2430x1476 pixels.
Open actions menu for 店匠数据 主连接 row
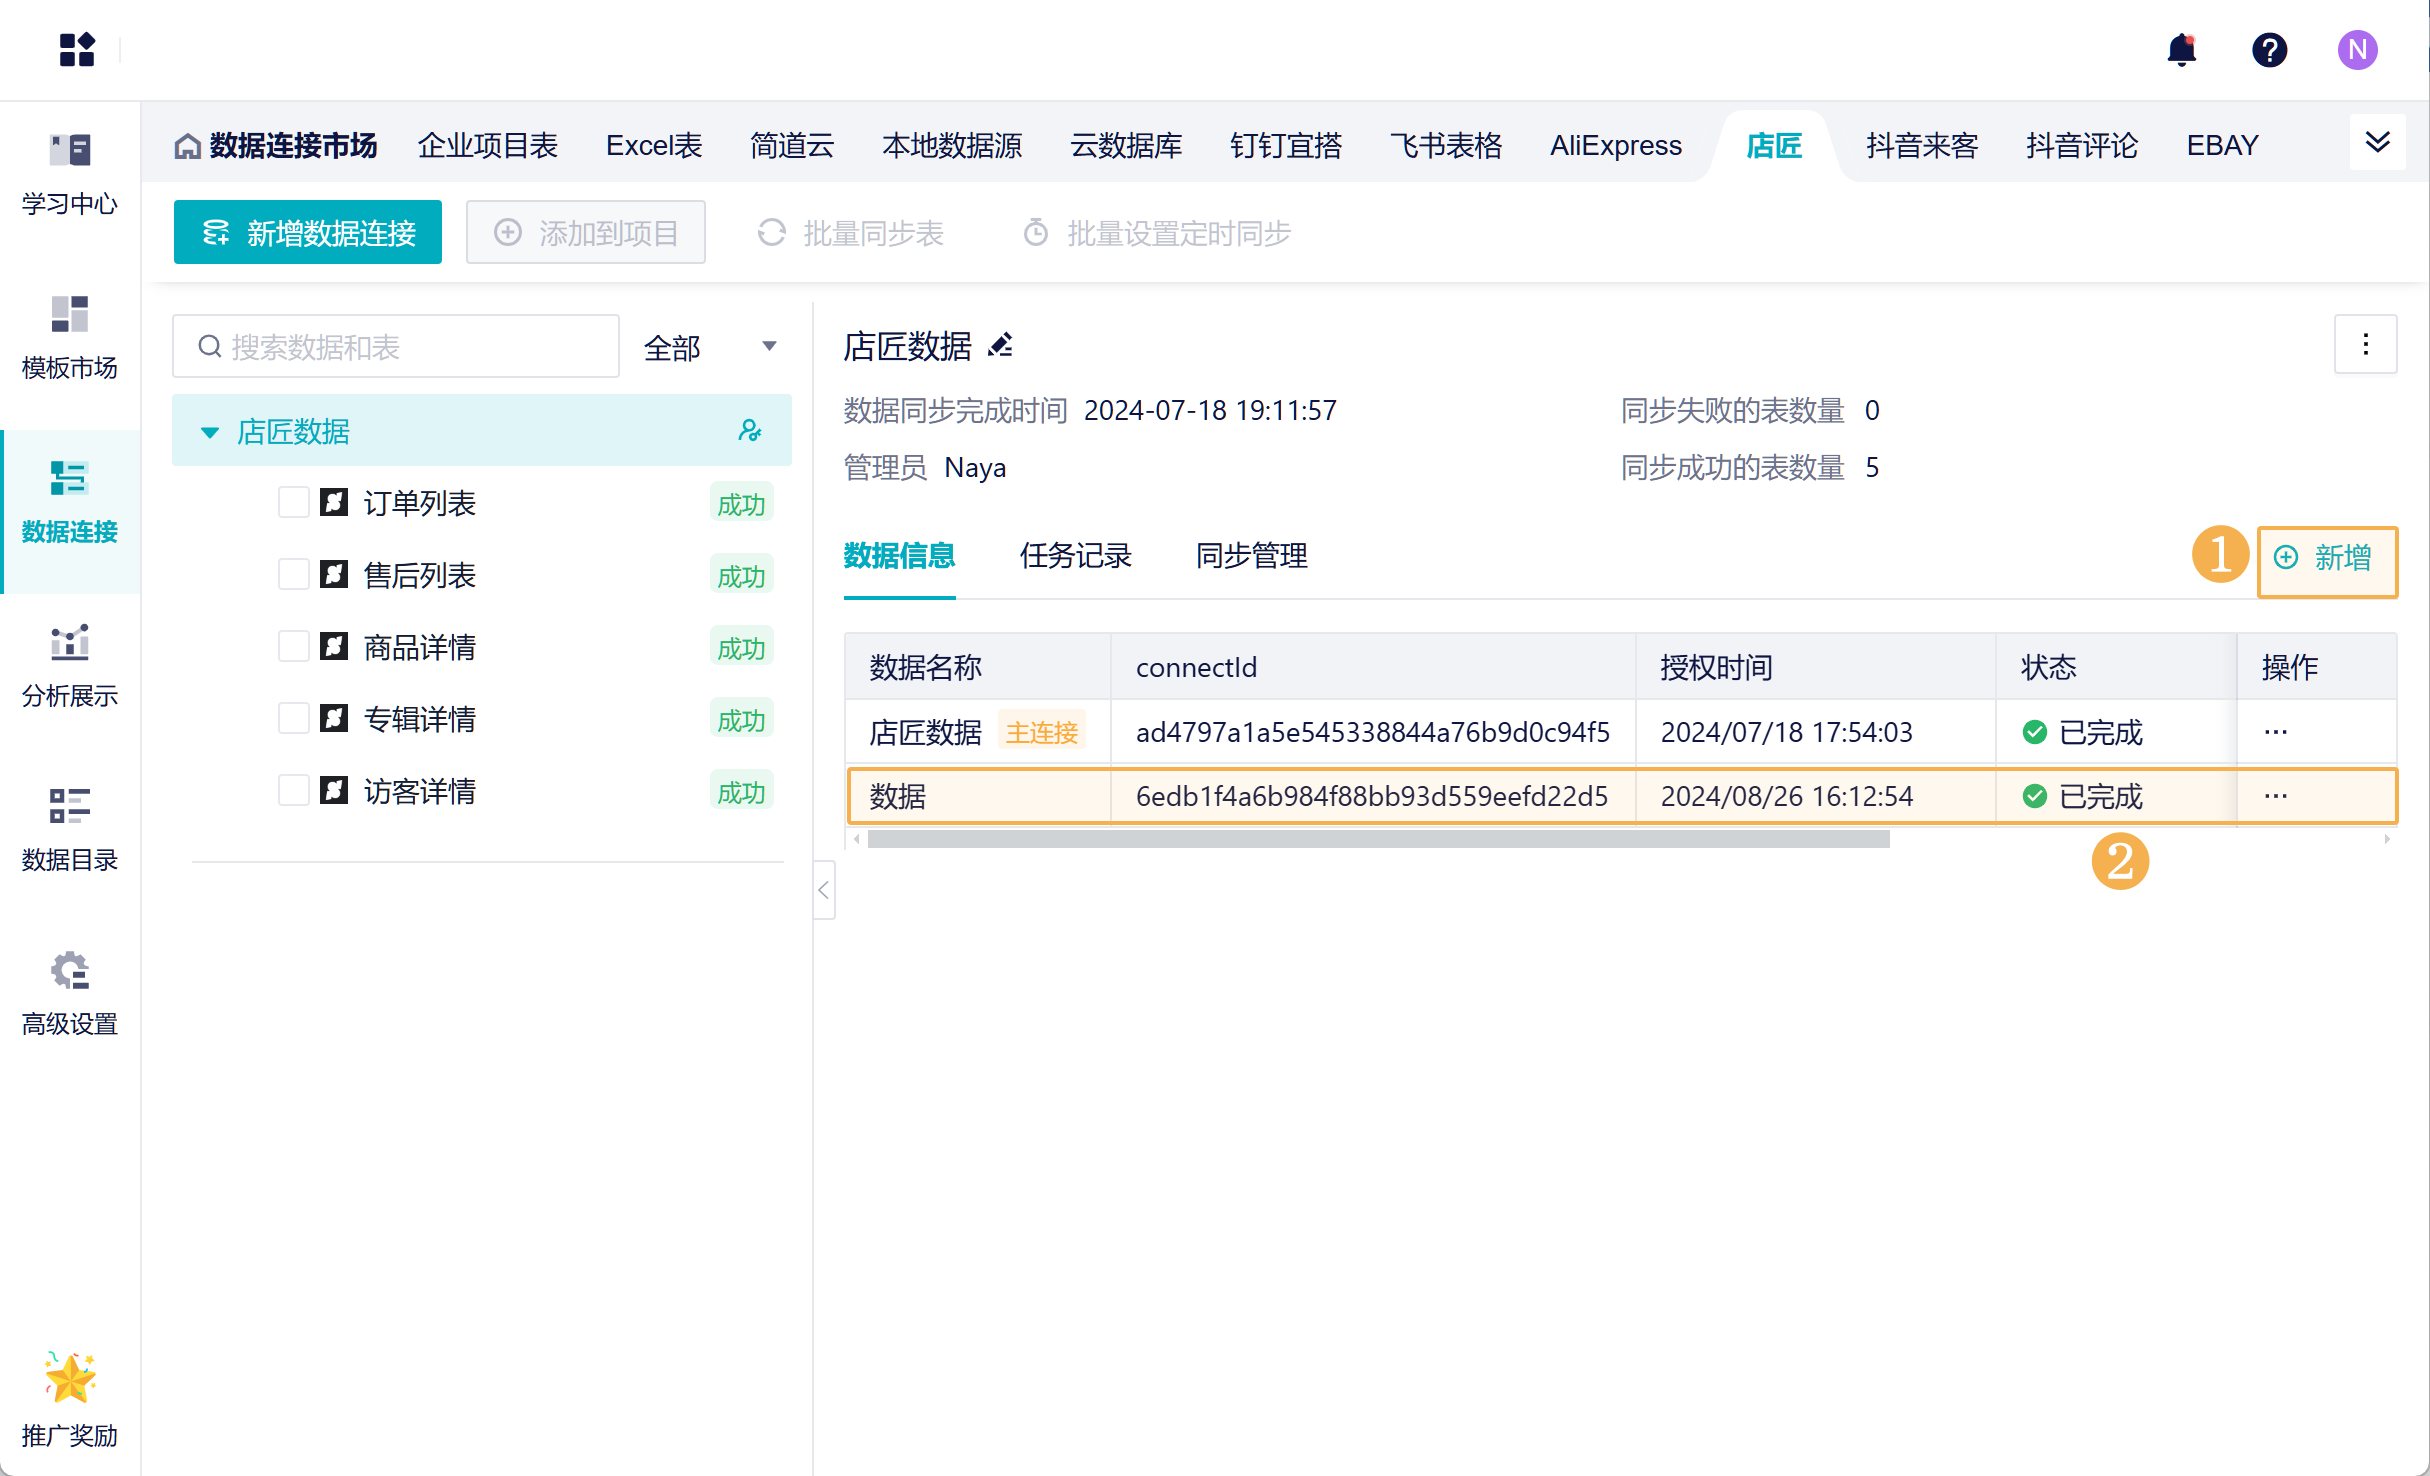pyautogui.click(x=2276, y=732)
